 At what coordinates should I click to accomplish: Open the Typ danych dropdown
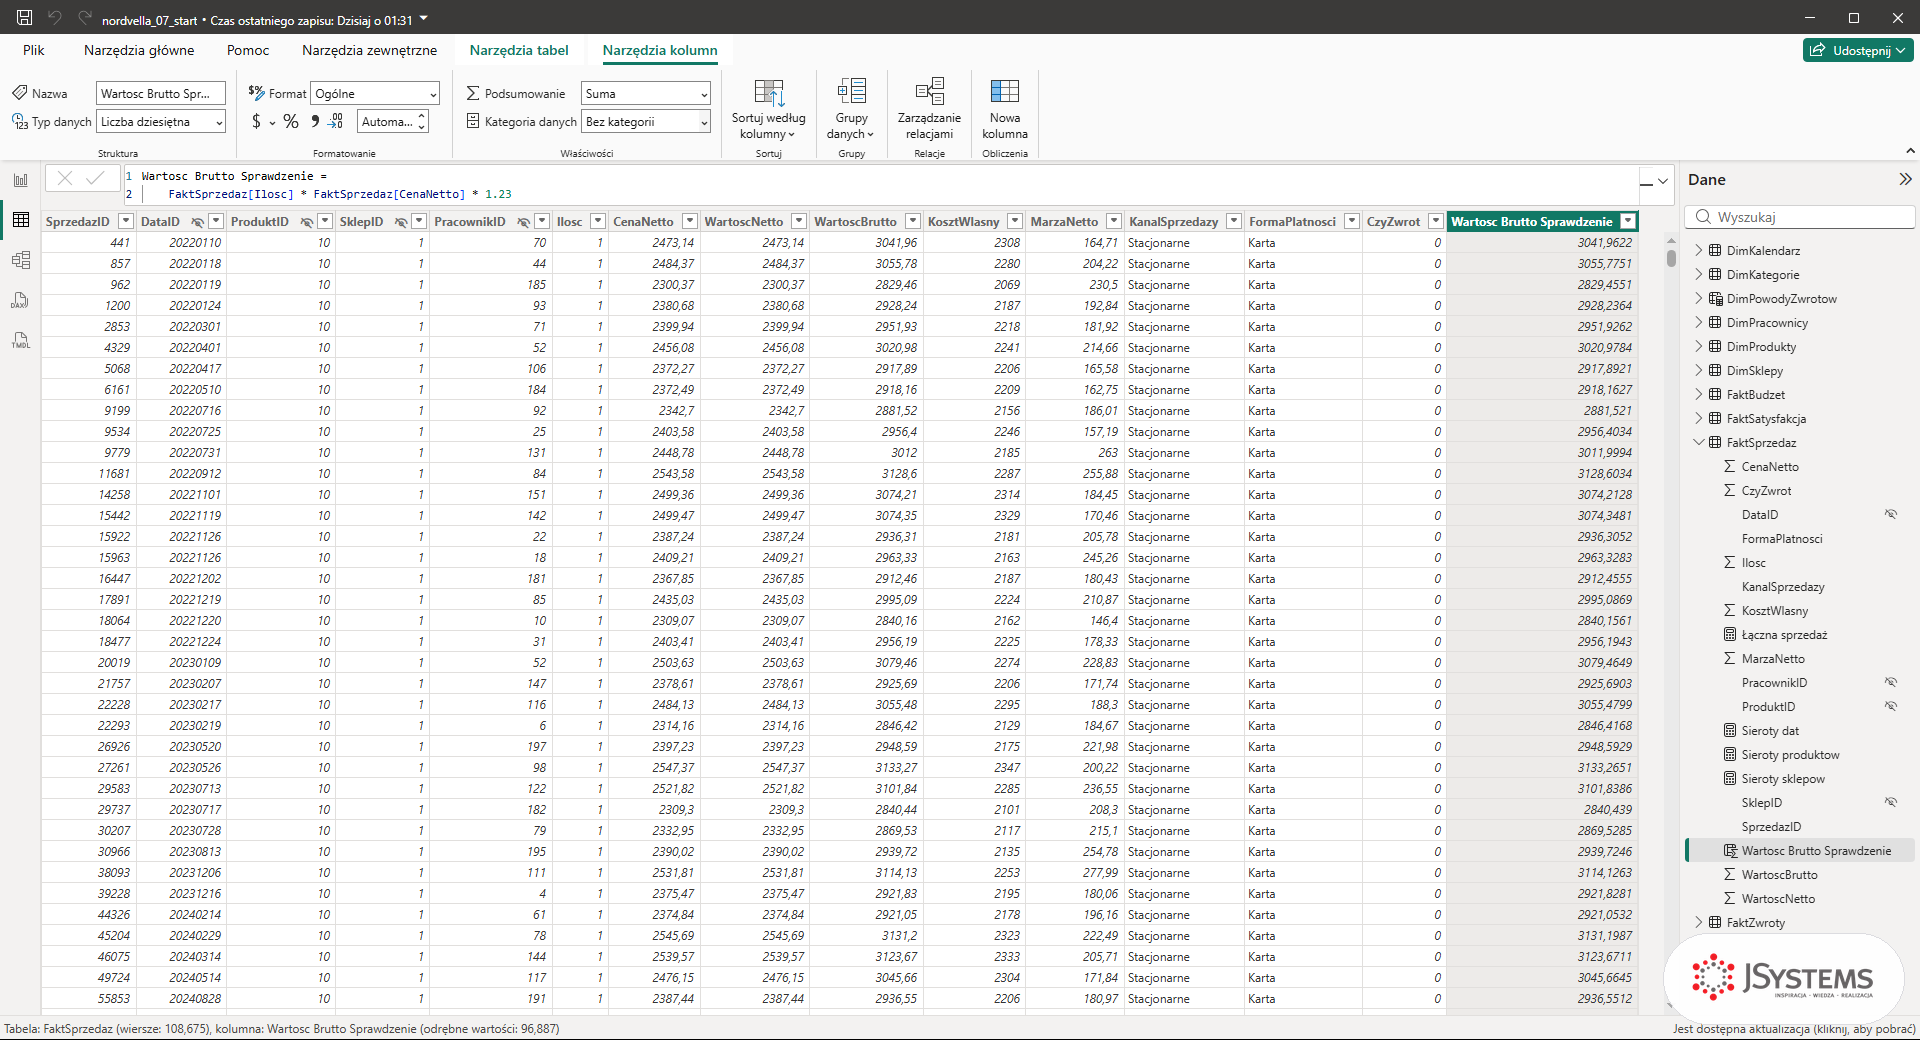(x=161, y=122)
